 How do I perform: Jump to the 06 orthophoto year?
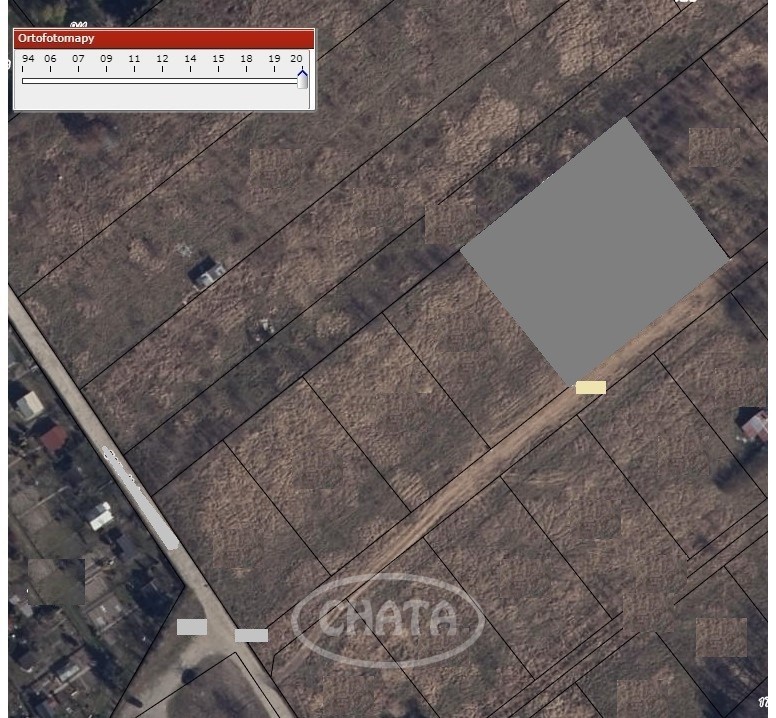pos(50,58)
